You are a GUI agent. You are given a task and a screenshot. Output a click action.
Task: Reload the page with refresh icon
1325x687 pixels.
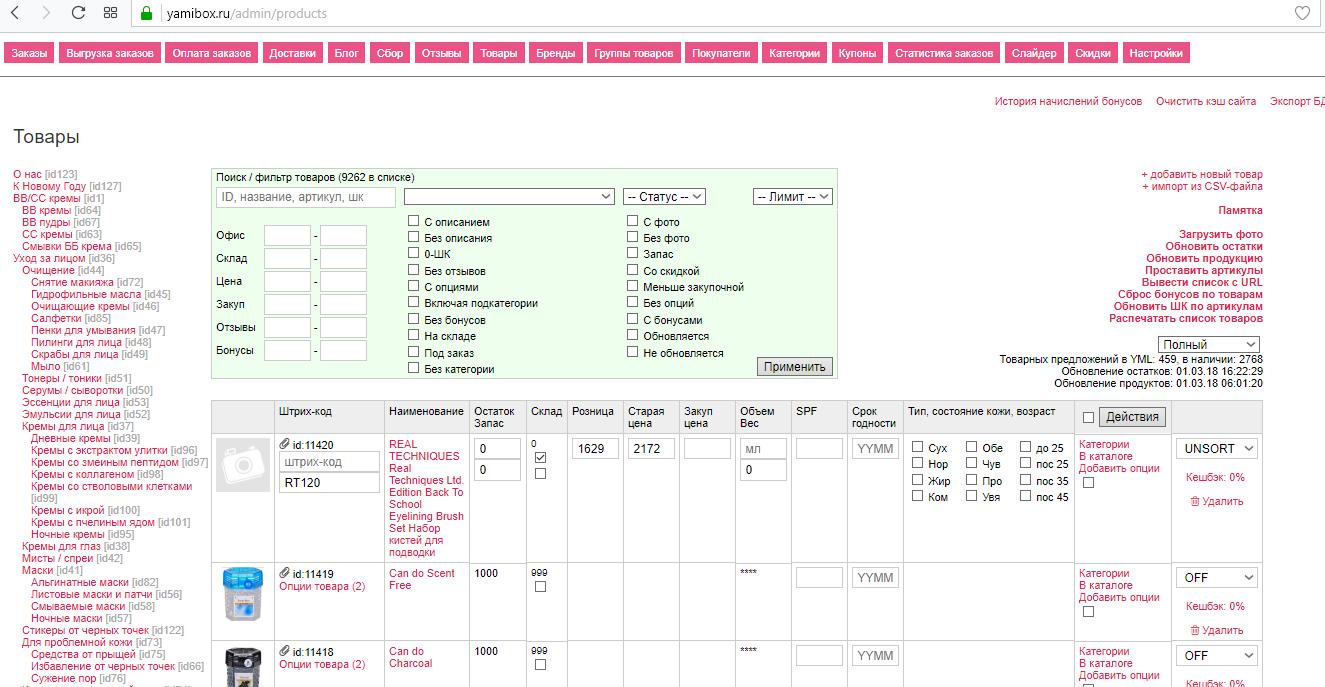pyautogui.click(x=78, y=13)
